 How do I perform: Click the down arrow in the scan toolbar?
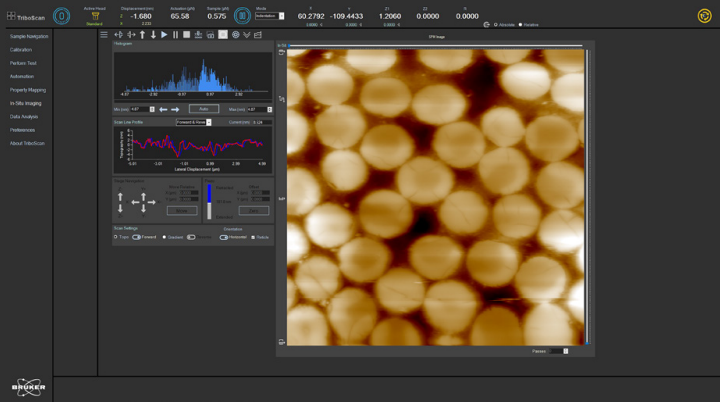coord(153,34)
